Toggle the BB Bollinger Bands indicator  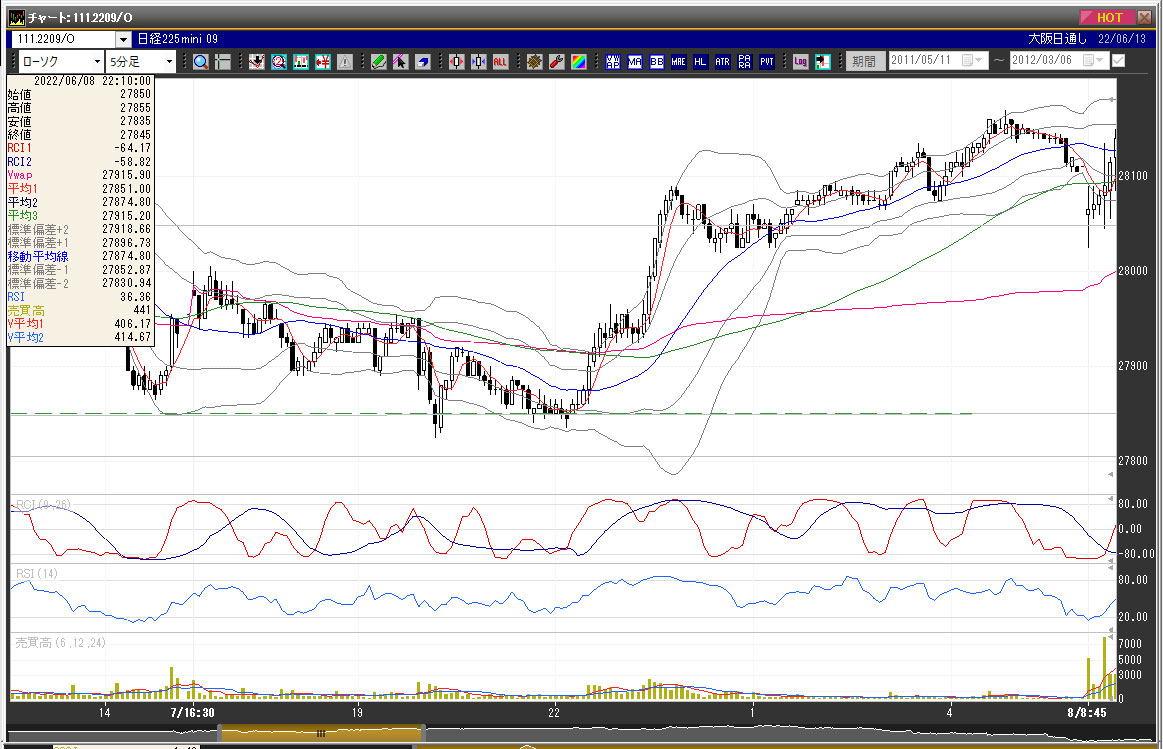(656, 62)
